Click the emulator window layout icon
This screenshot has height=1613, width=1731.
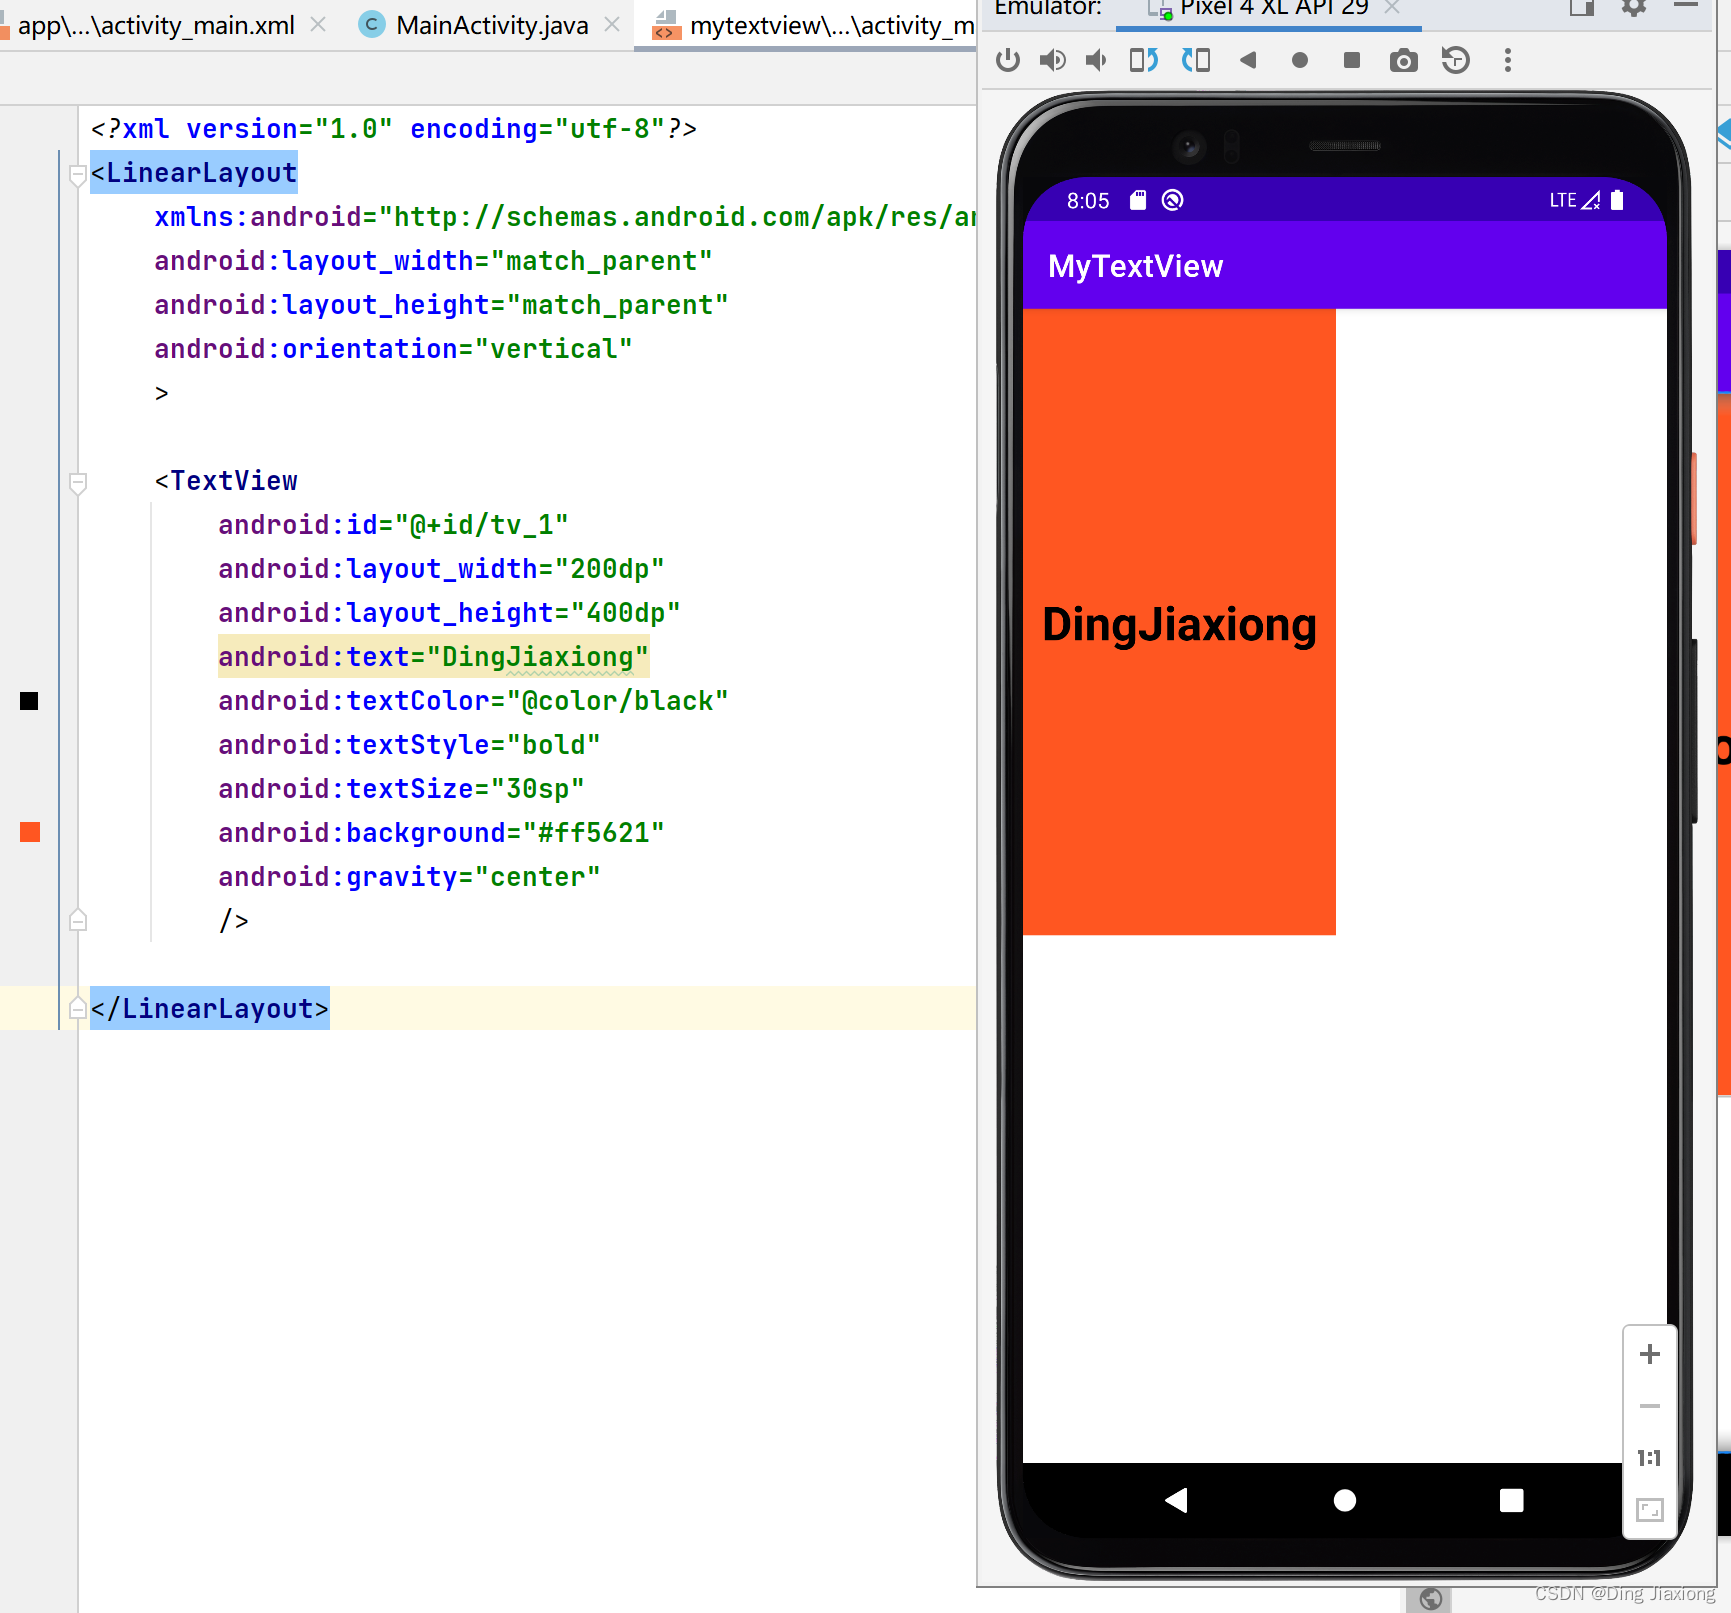[1581, 7]
